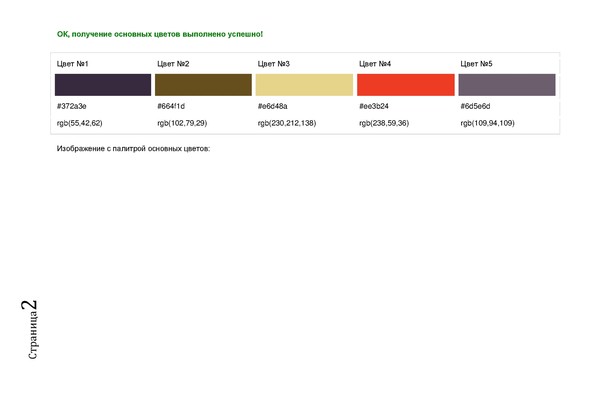The width and height of the screenshot is (600, 399).
Task: Click the 'Цвет №2' label
Action: click(173, 64)
